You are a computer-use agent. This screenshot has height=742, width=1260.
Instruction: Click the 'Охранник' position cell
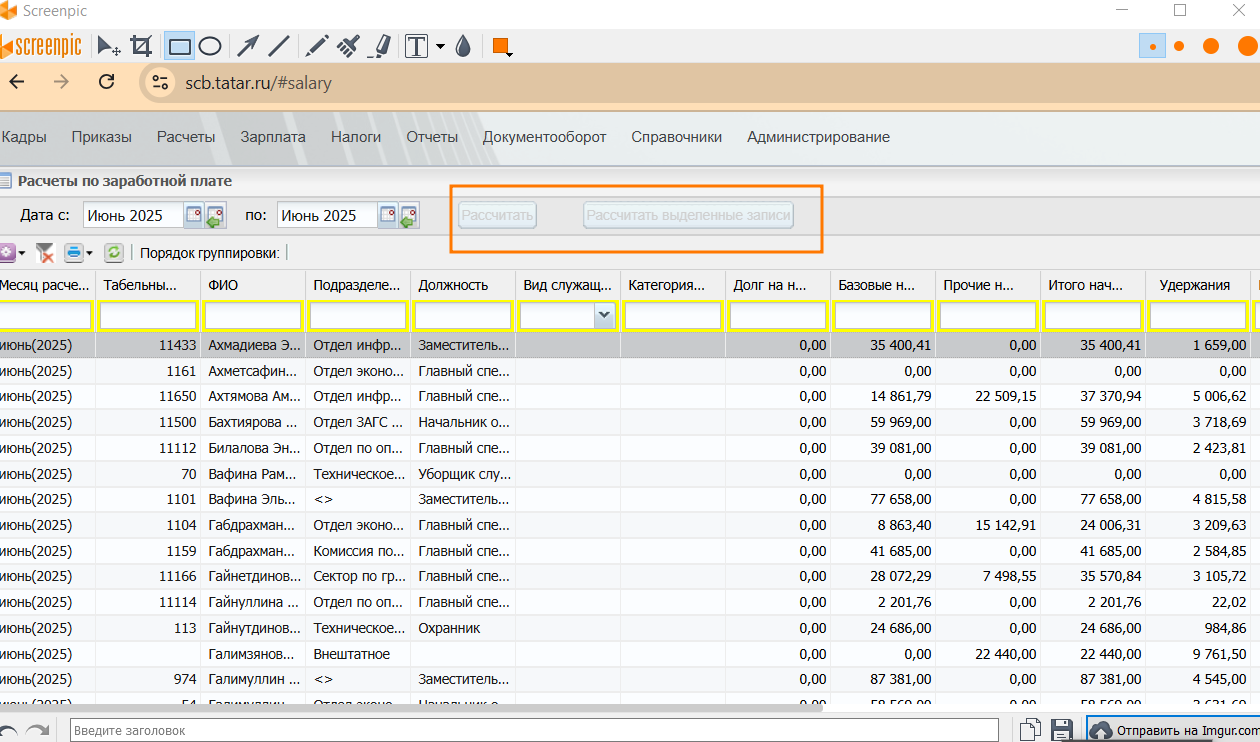pos(463,628)
